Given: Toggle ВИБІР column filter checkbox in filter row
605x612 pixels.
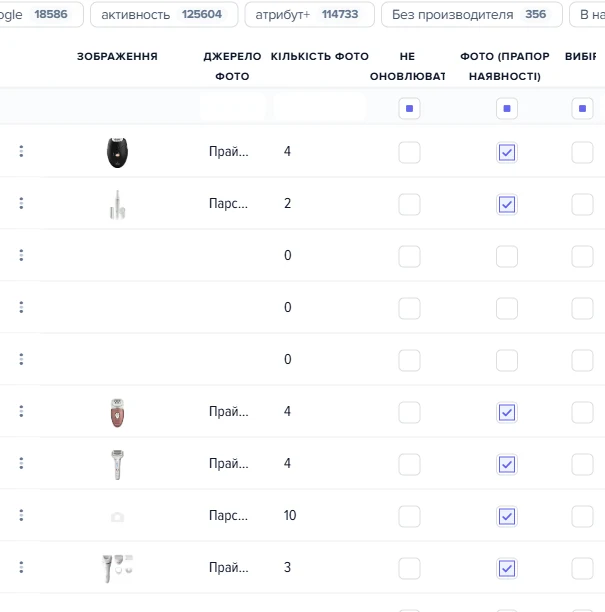Looking at the screenshot, I should pos(582,109).
